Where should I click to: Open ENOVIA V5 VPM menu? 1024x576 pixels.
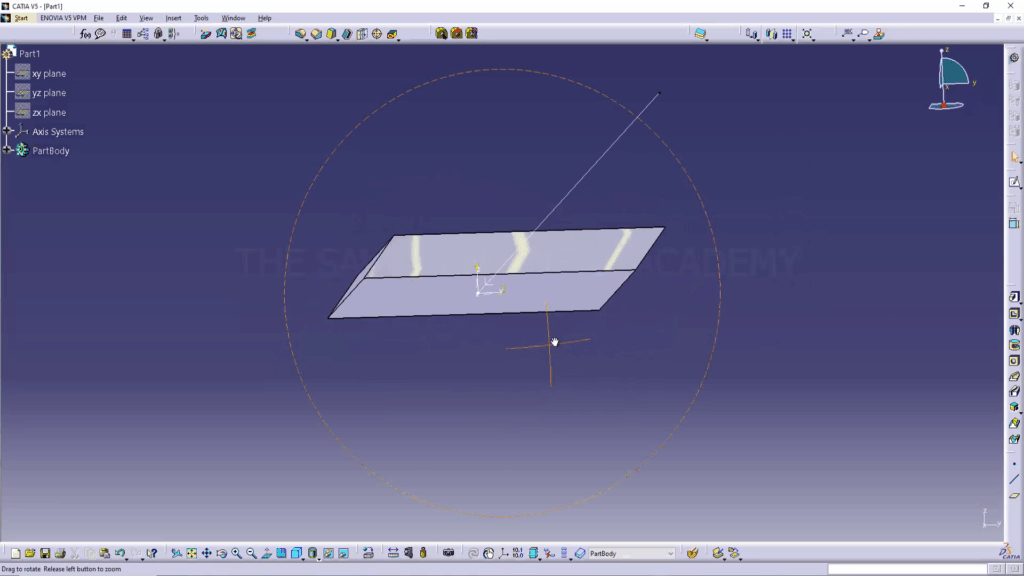[62, 18]
